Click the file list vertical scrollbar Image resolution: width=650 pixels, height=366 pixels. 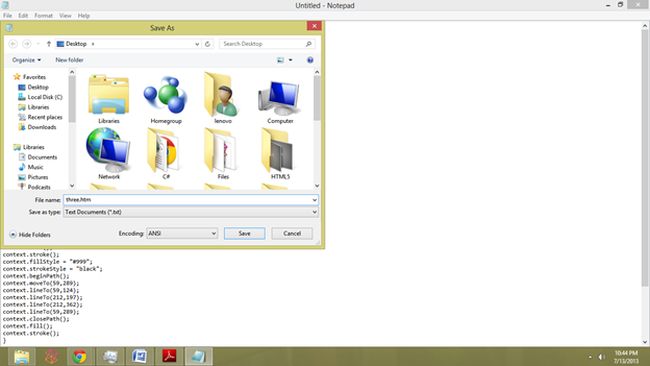[x=317, y=129]
